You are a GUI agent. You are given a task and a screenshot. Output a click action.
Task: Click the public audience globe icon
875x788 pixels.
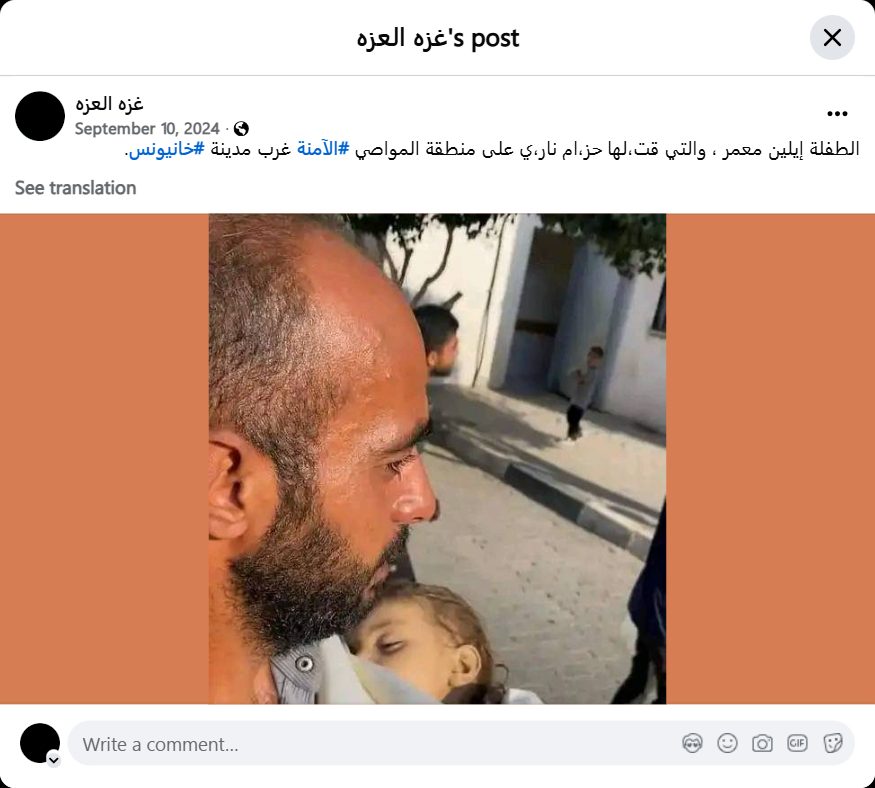tap(241, 129)
